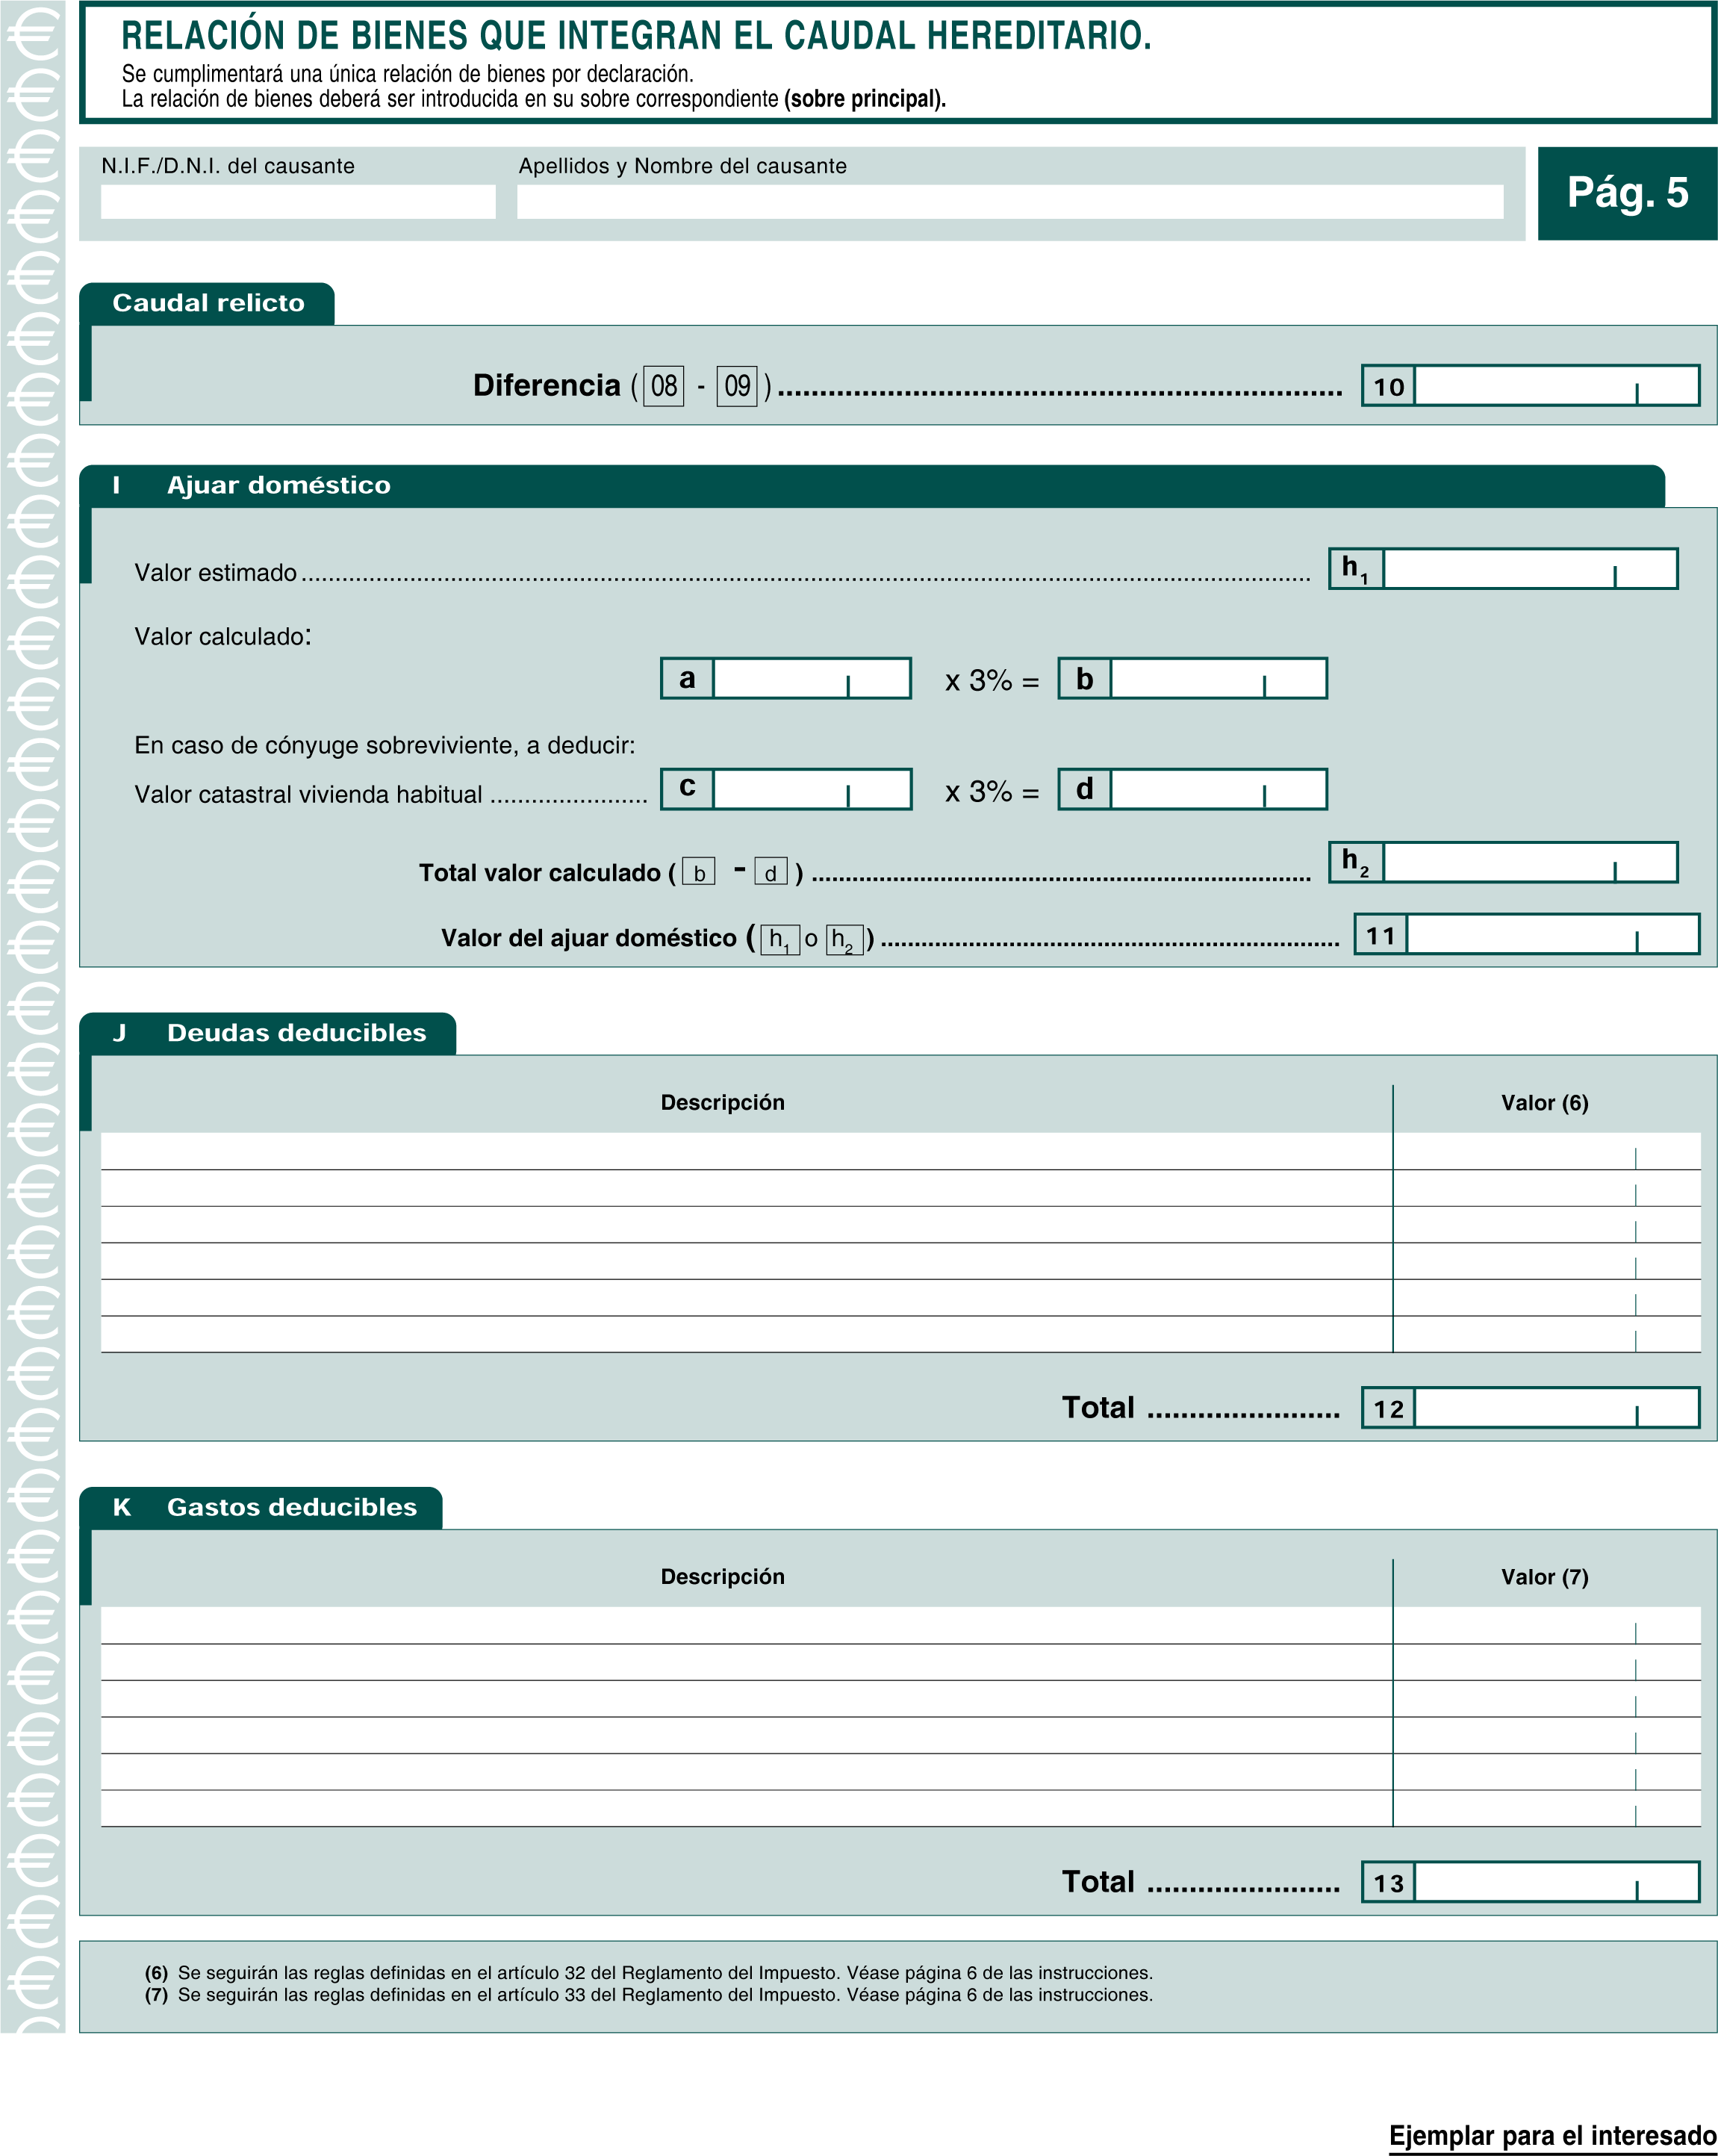
Task: Click the Valor (6) column header
Action: (x=1545, y=1103)
